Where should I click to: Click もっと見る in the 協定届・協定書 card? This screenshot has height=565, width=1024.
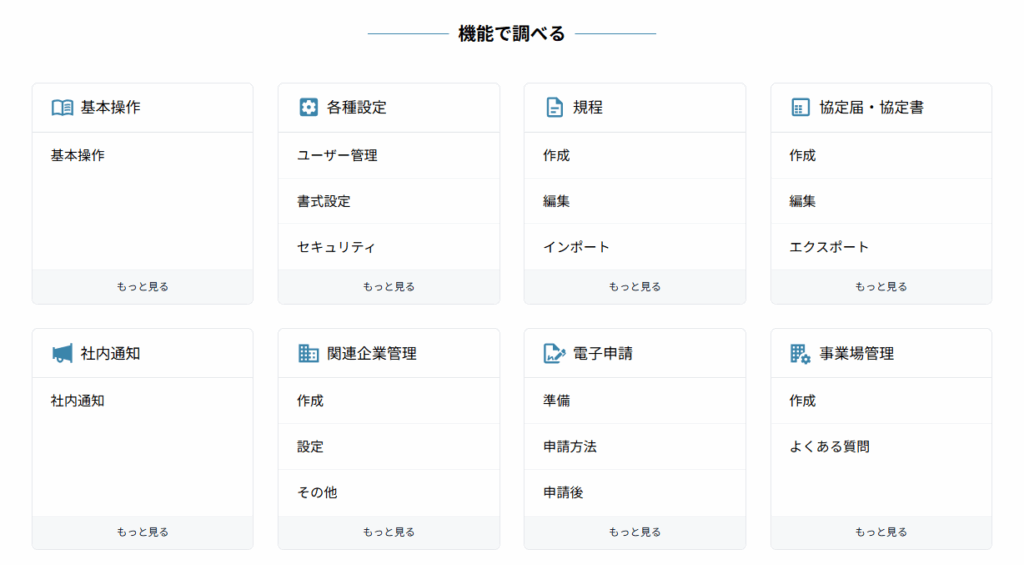tap(881, 287)
